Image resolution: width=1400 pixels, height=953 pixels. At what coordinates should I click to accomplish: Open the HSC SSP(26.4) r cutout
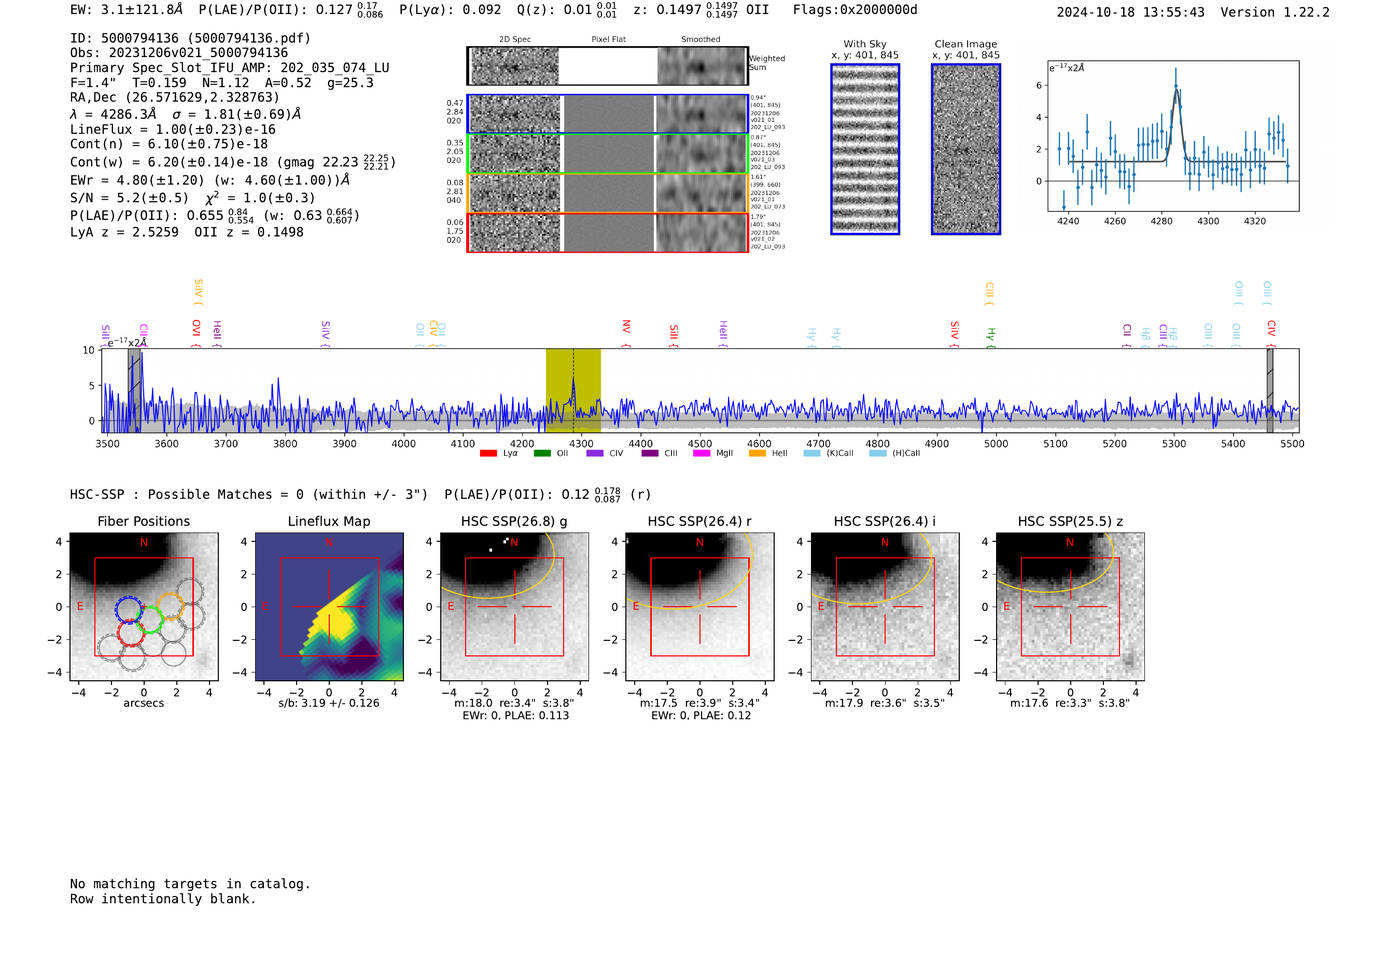[700, 607]
